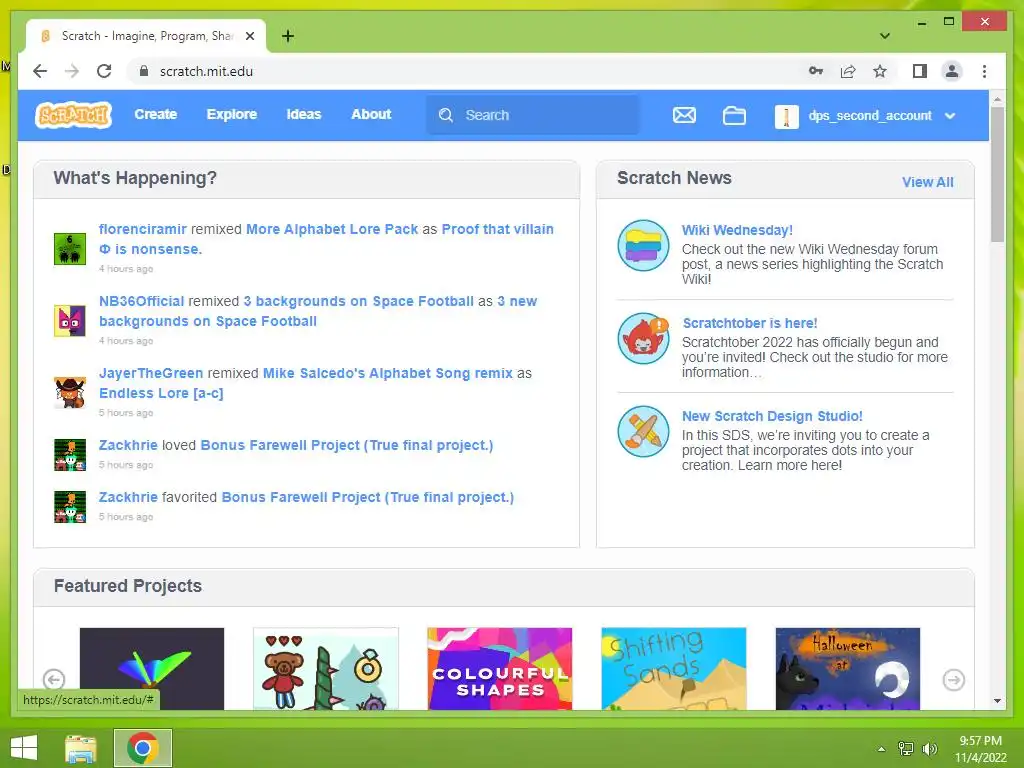
Task: Open the Create menu item
Action: click(x=155, y=114)
